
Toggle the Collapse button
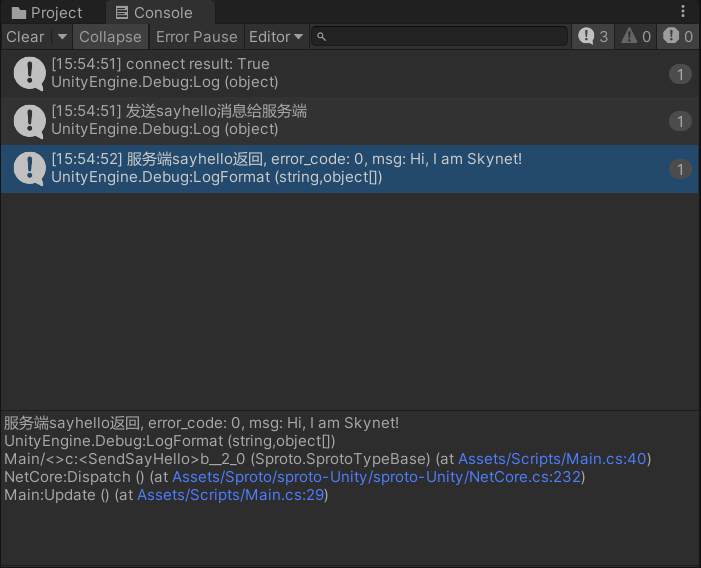point(110,37)
